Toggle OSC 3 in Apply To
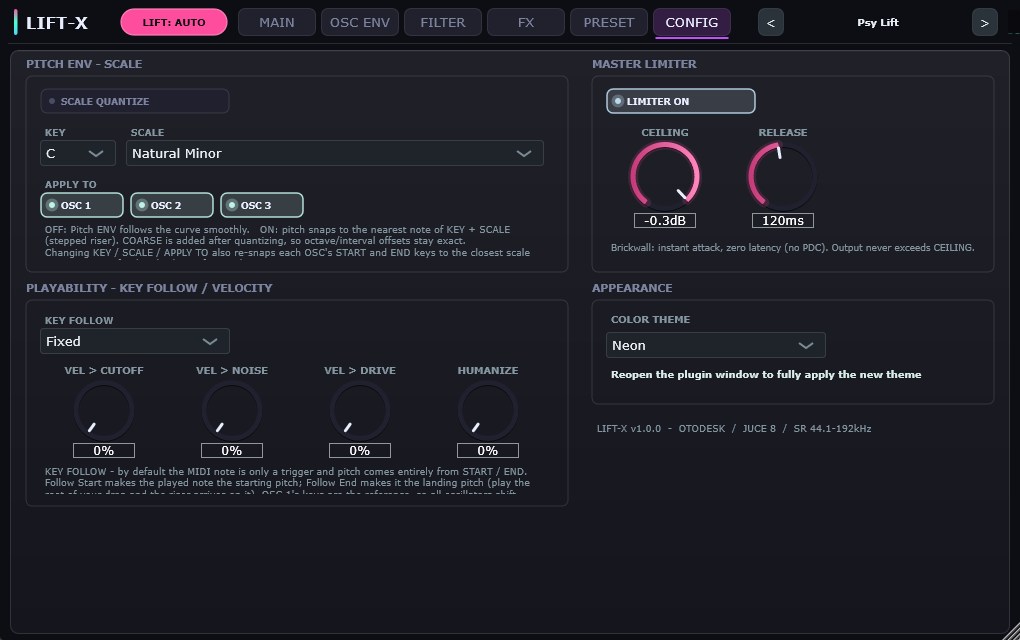The height and width of the screenshot is (640, 1020). [262, 205]
